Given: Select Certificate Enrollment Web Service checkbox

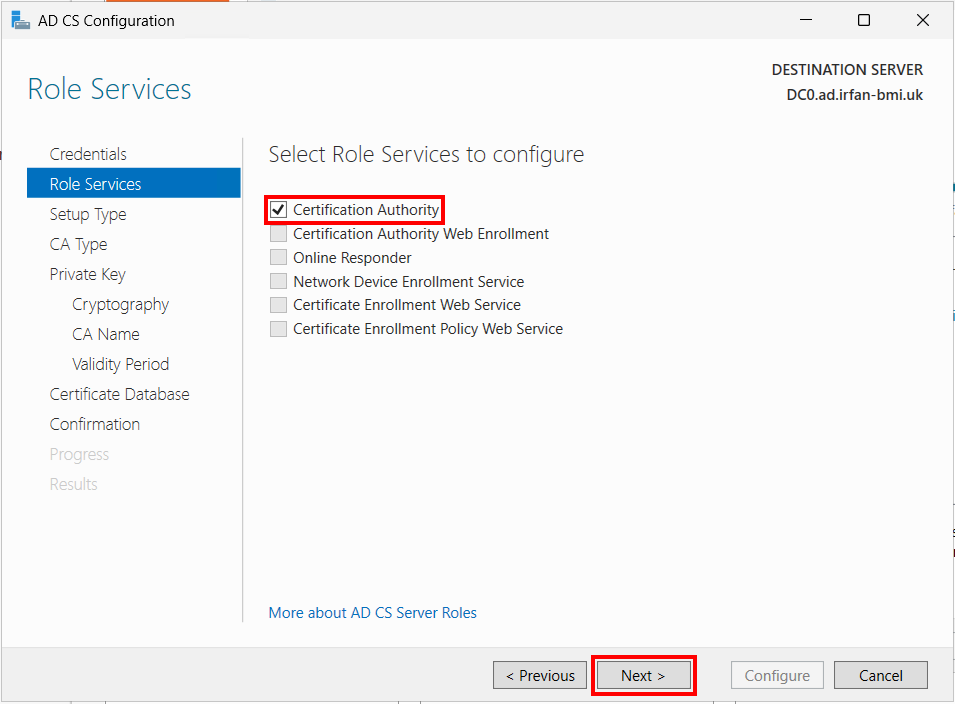Looking at the screenshot, I should pyautogui.click(x=278, y=304).
